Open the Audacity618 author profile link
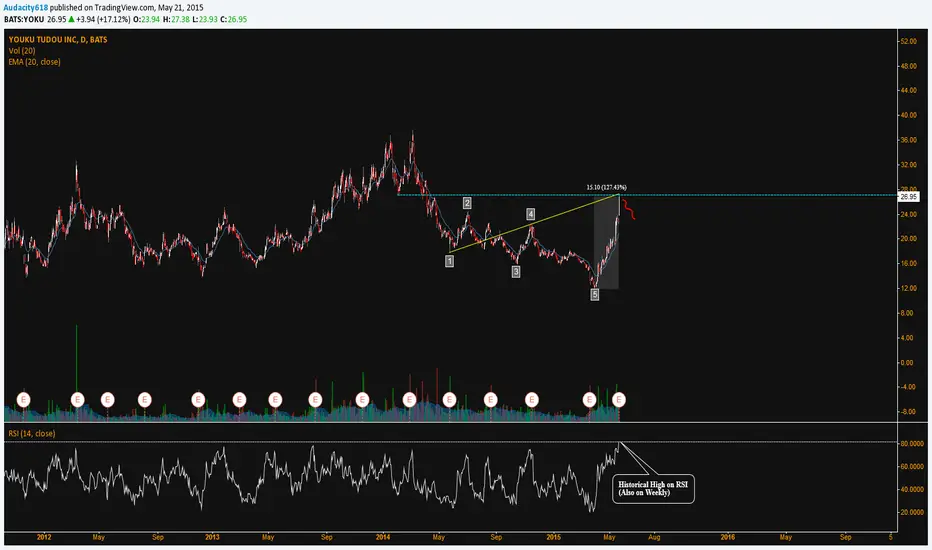 [26, 8]
